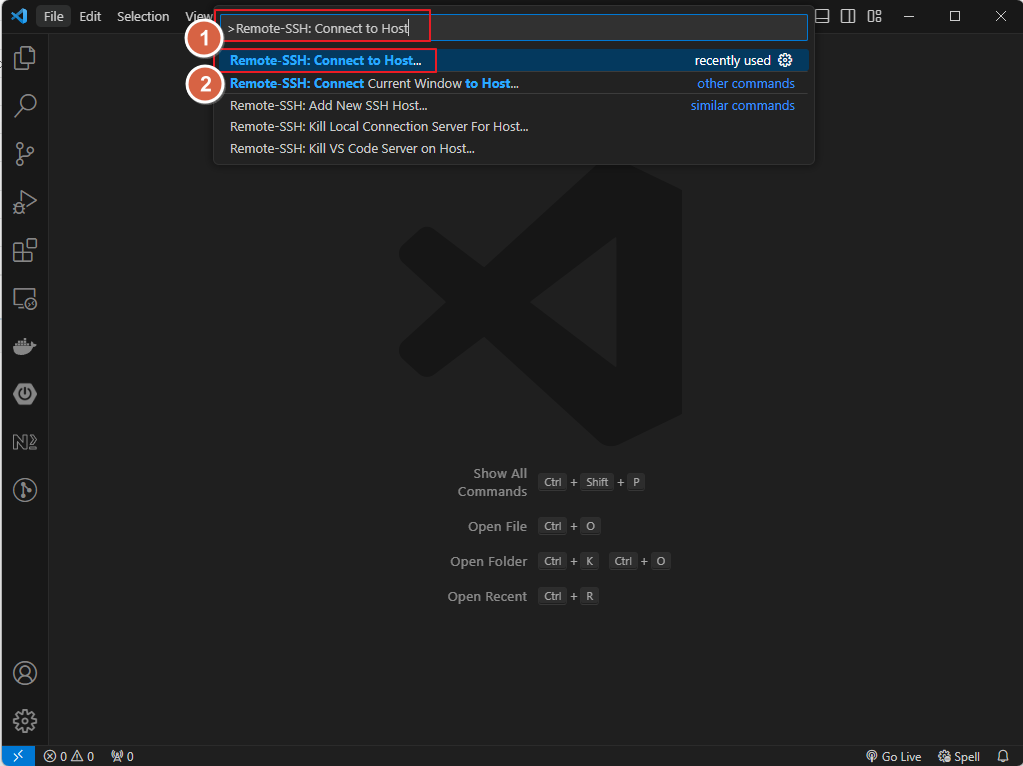This screenshot has height=766, width=1023.
Task: Open the Explorer view in activity bar
Action: (25, 58)
